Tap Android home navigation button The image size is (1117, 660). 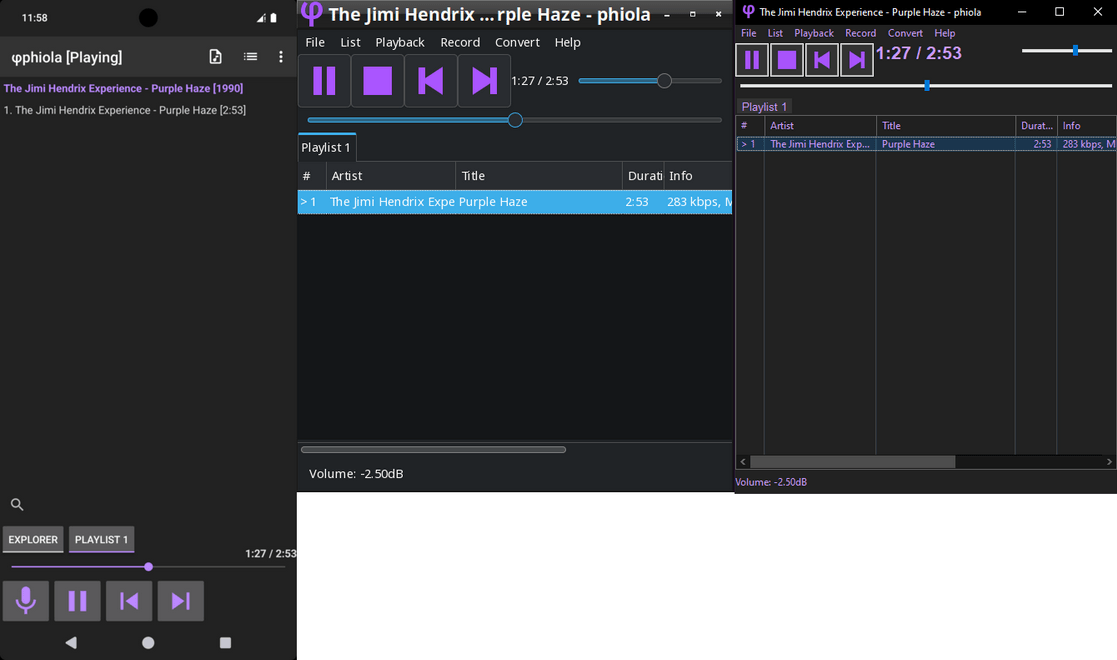click(x=148, y=643)
